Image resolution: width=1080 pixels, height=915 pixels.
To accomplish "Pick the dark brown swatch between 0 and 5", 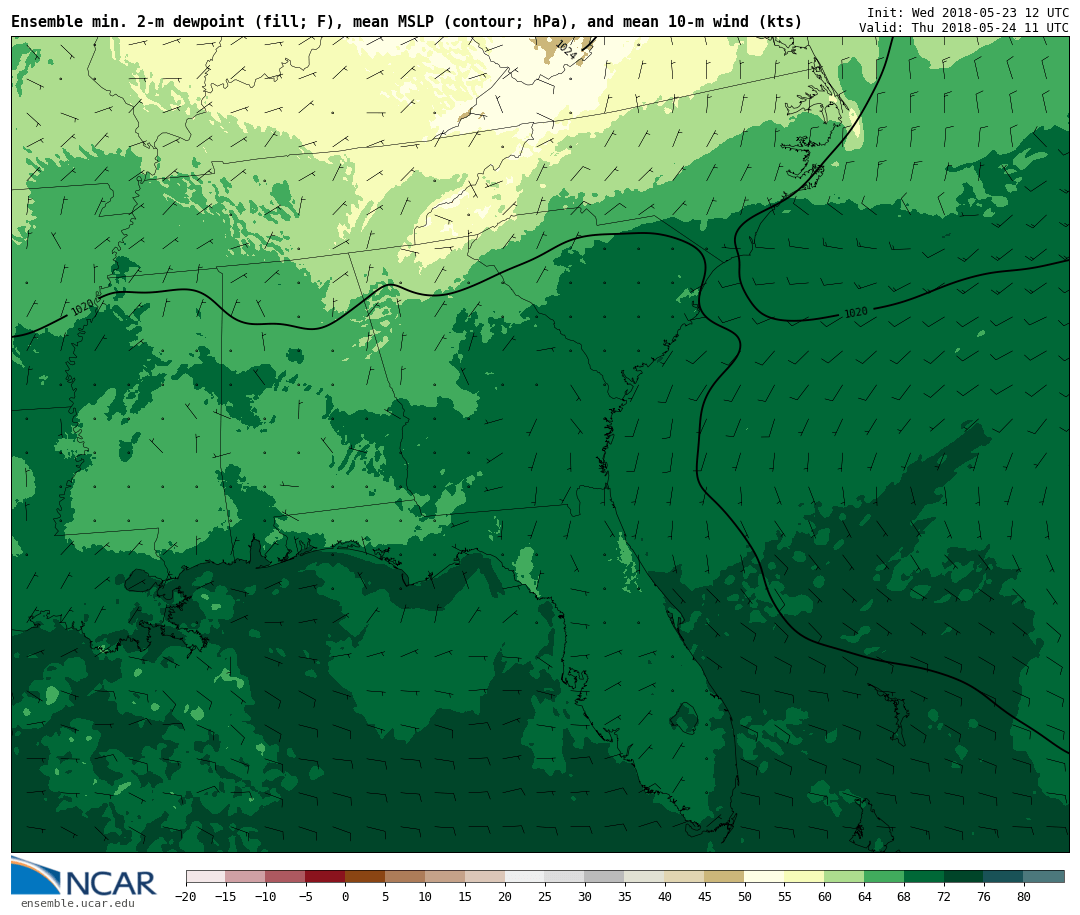I will click(x=366, y=877).
